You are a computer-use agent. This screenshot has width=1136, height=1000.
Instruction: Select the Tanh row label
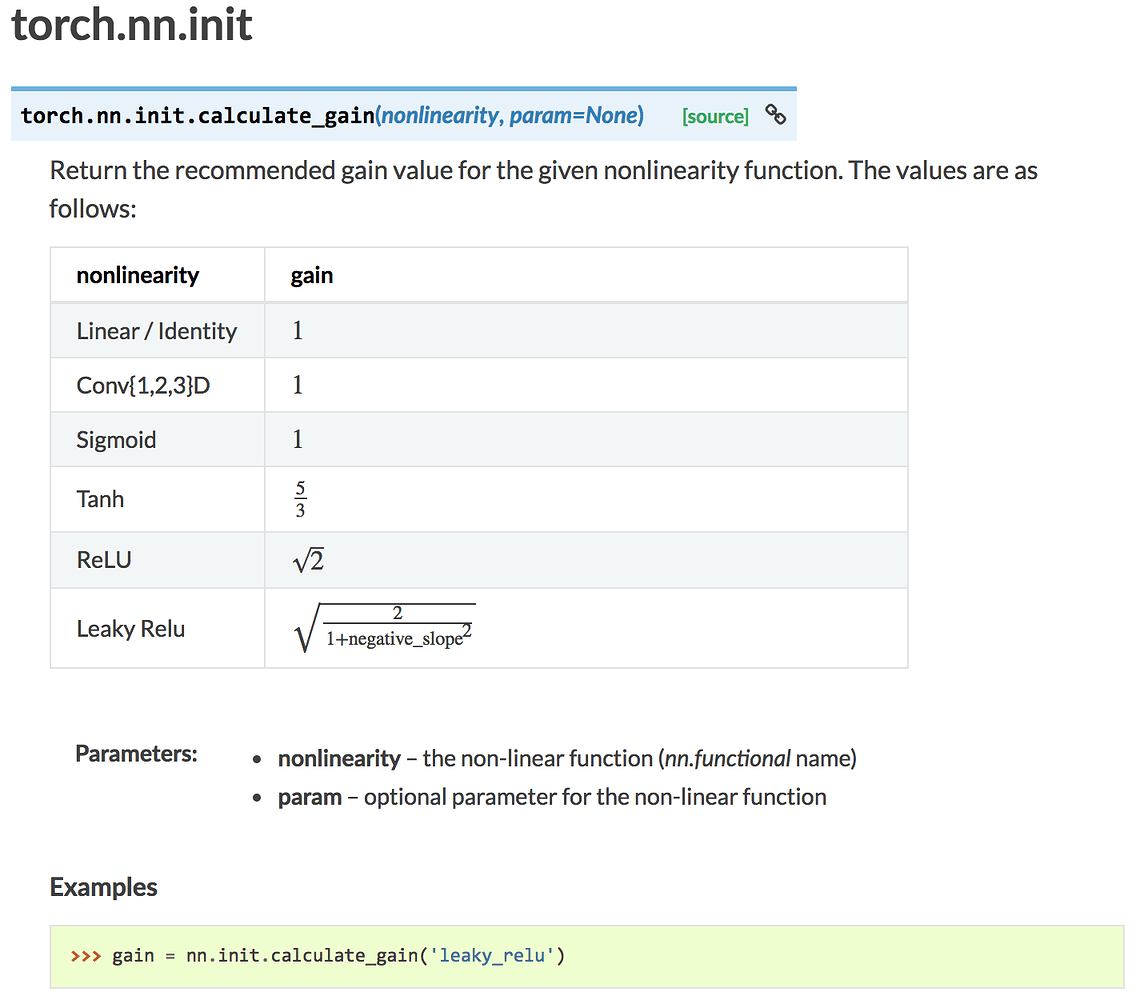[x=100, y=499]
